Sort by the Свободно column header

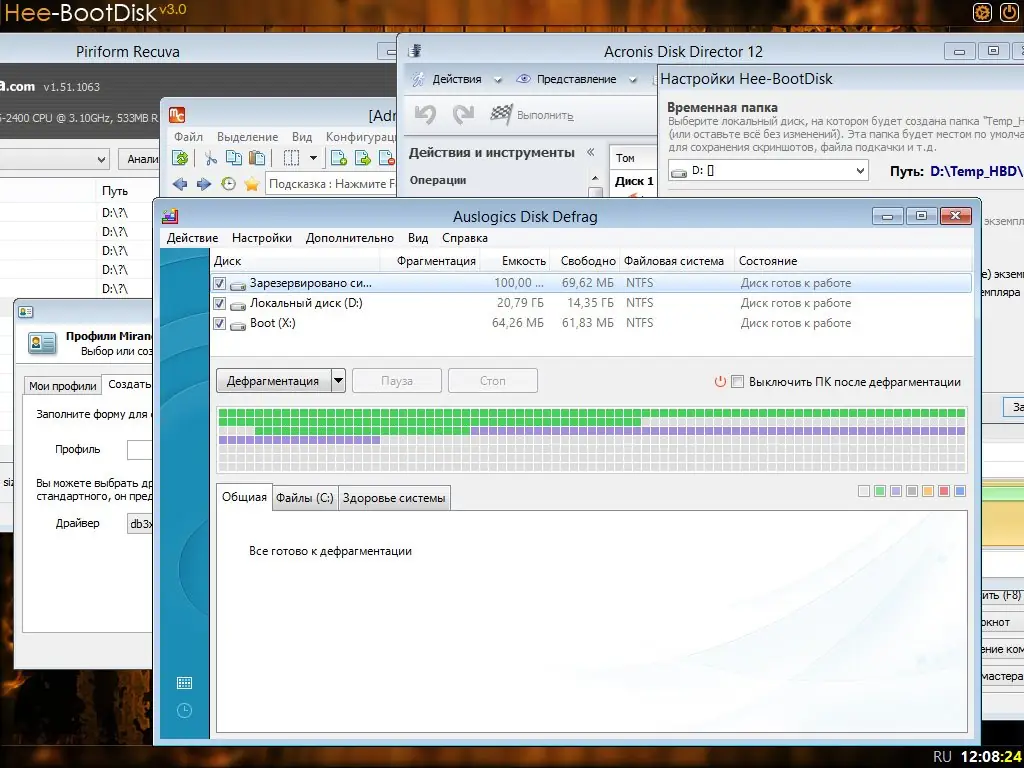[585, 261]
